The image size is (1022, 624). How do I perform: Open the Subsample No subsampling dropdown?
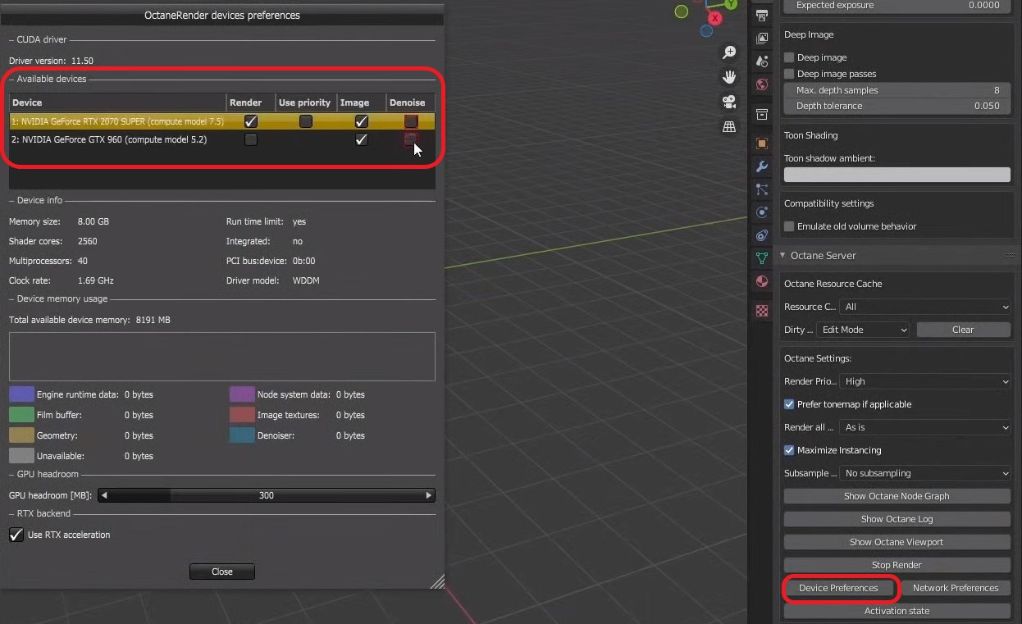tap(926, 473)
